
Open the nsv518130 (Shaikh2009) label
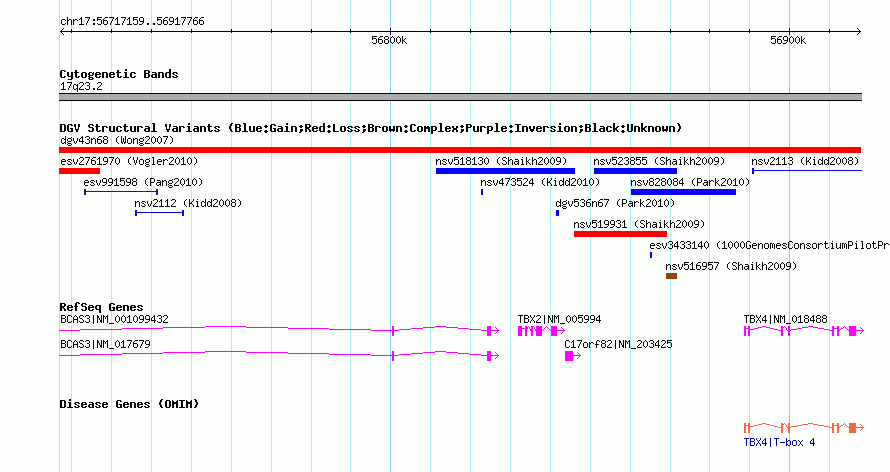[x=501, y=161]
